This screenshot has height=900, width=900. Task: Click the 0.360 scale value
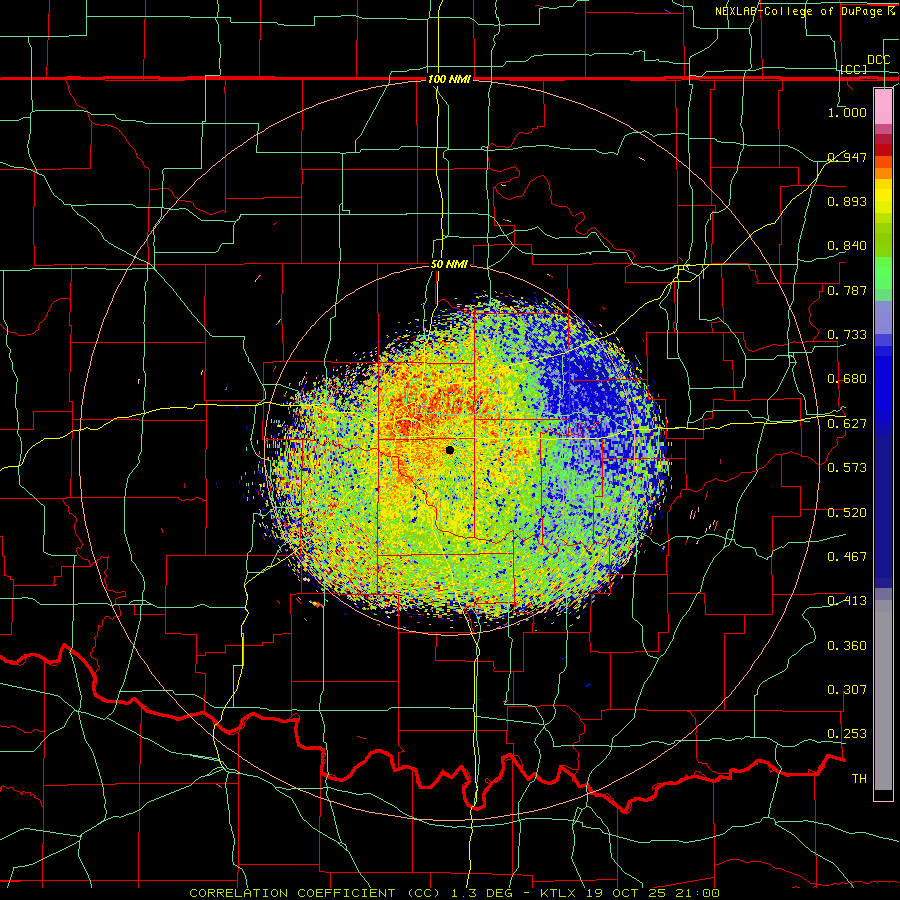(x=847, y=646)
